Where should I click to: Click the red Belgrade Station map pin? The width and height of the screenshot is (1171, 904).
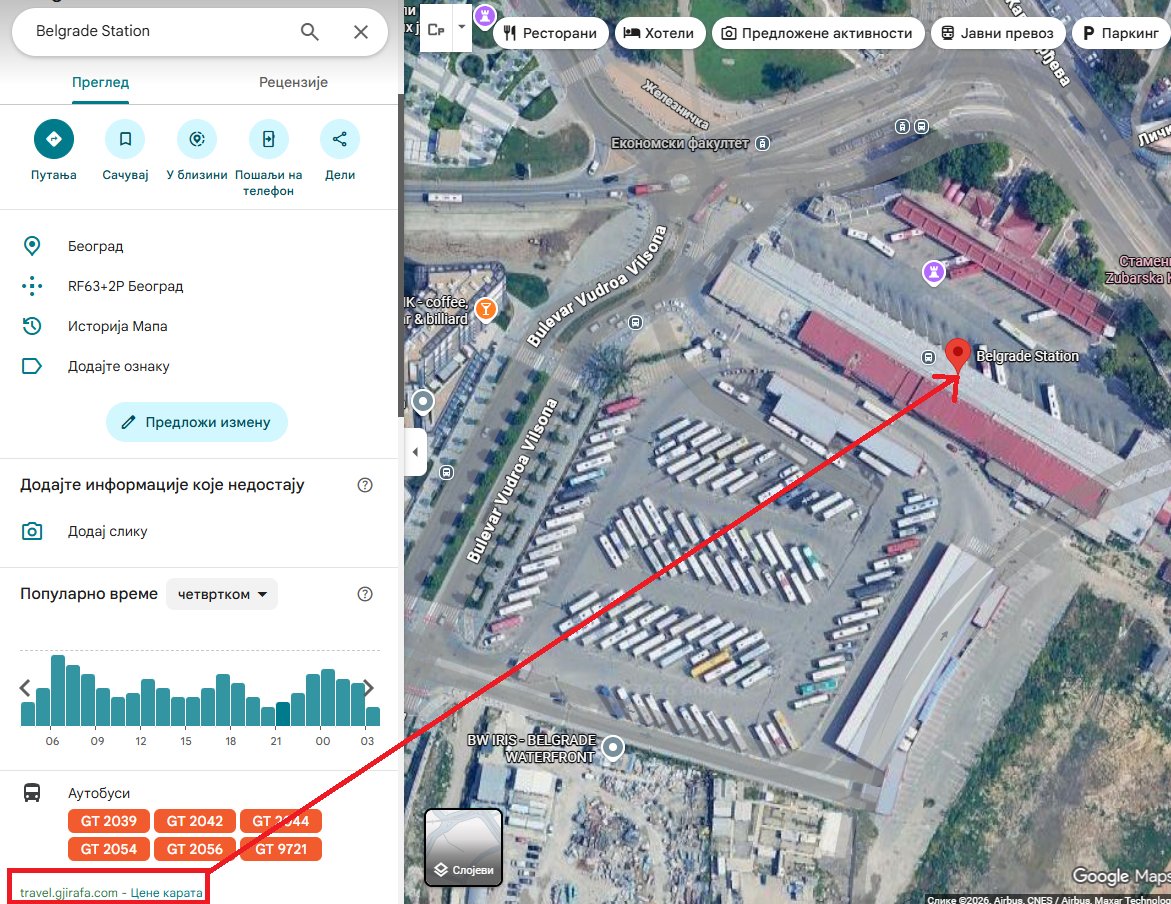pos(957,355)
